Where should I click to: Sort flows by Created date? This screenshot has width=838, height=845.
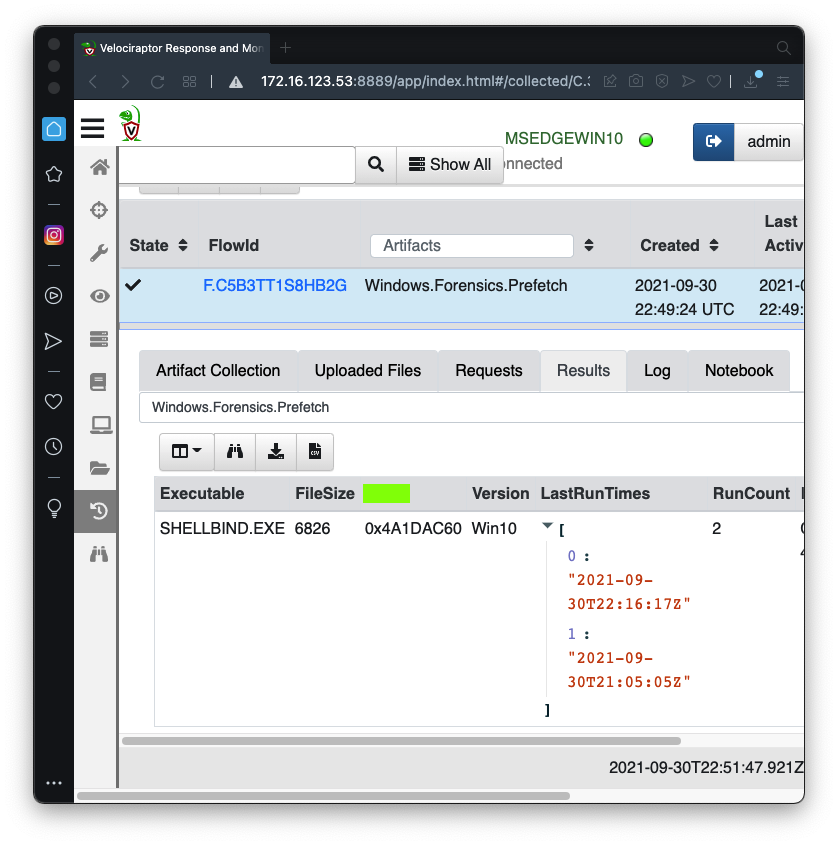(714, 245)
